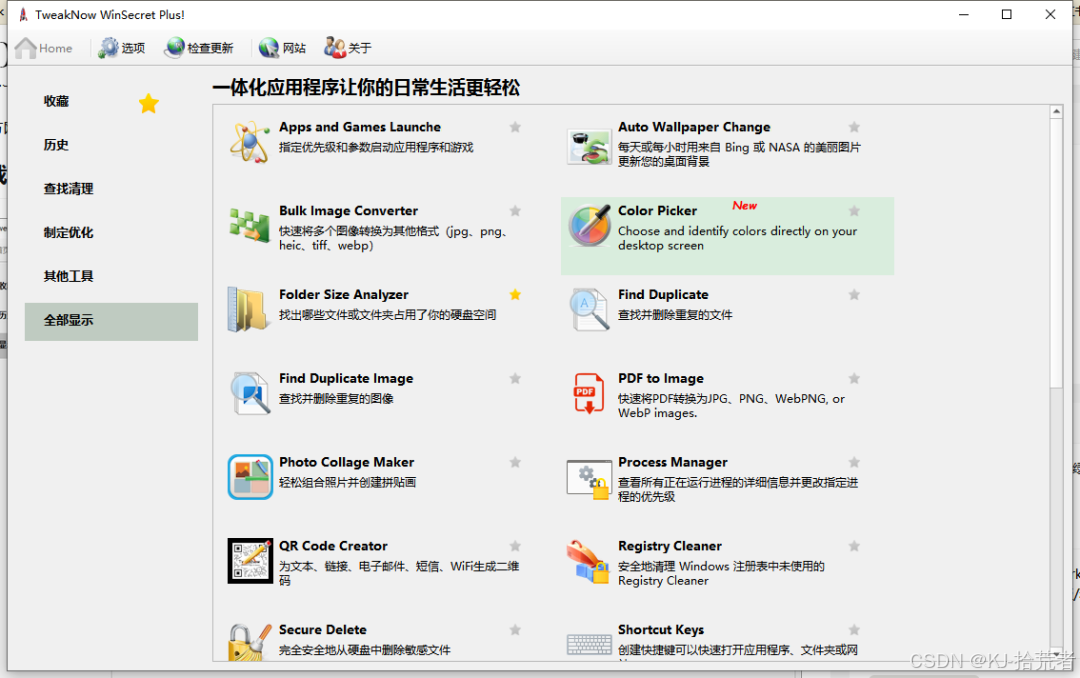This screenshot has height=678, width=1080.
Task: Star the Secure Delete tool
Action: 515,630
